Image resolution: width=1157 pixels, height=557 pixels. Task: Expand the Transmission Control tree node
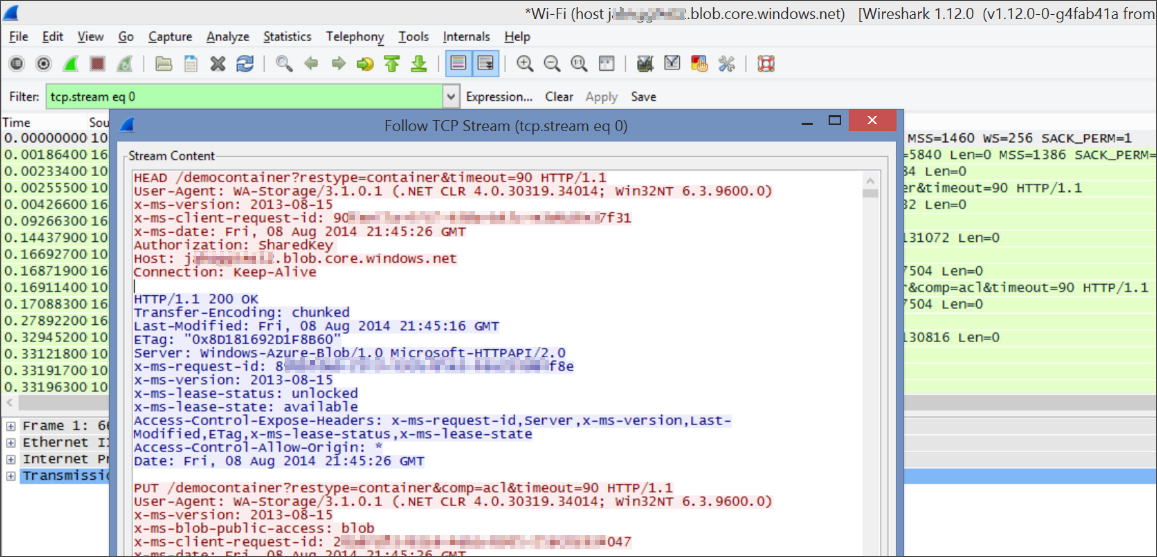coord(10,476)
